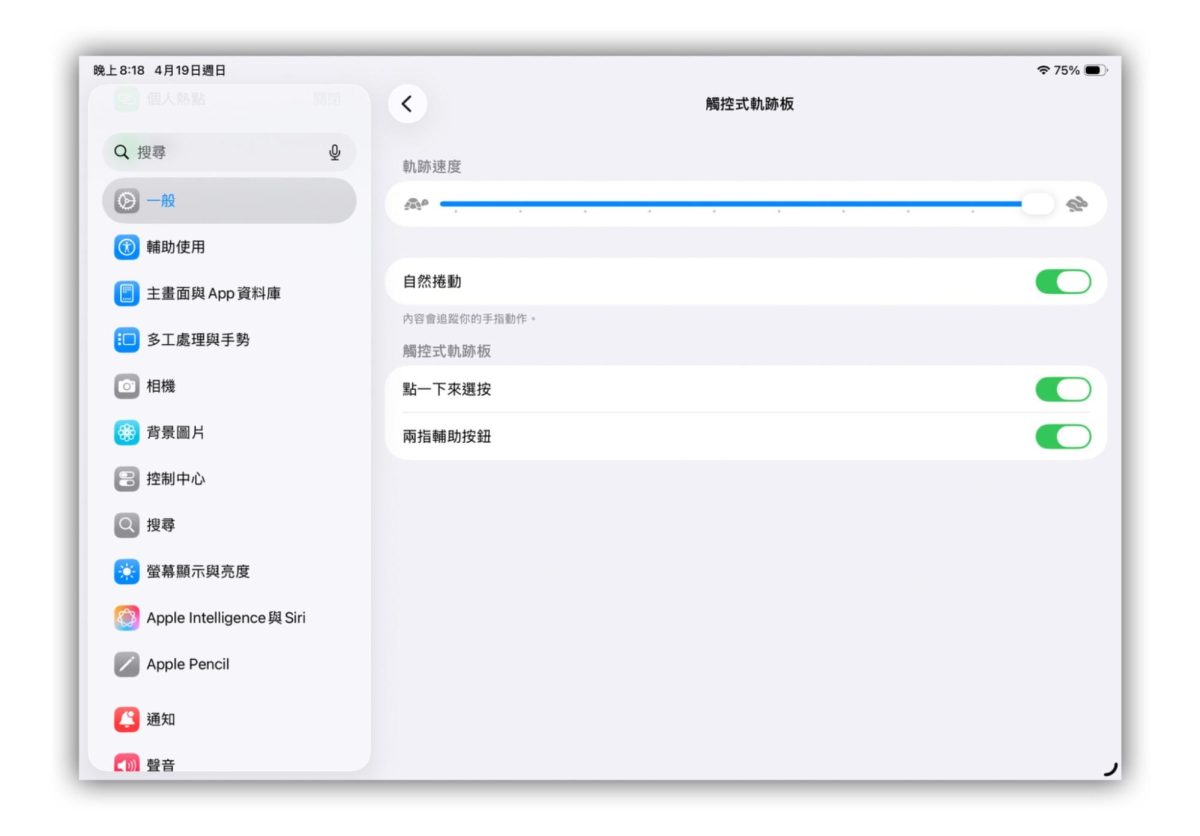Select 輔助使用 in the sidebar
Image resolution: width=1200 pixels, height=836 pixels.
tap(229, 247)
